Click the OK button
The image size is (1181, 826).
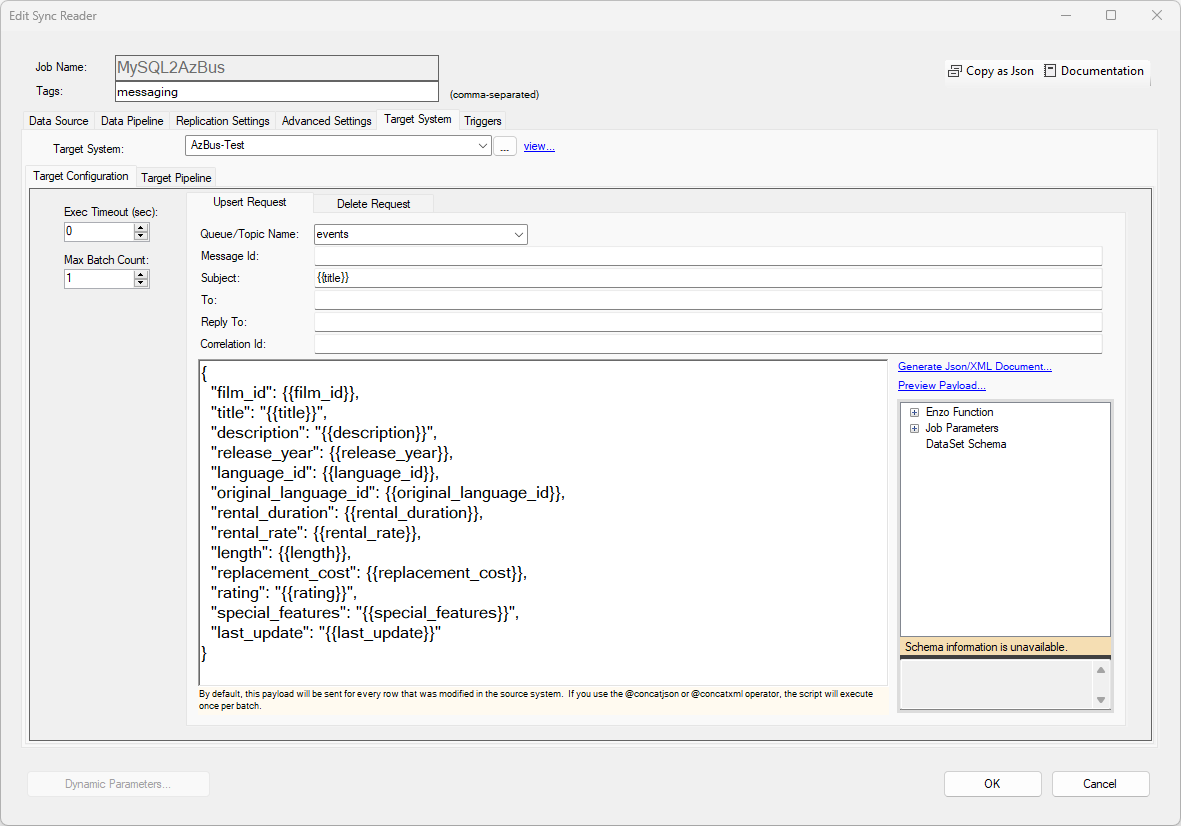coord(993,784)
